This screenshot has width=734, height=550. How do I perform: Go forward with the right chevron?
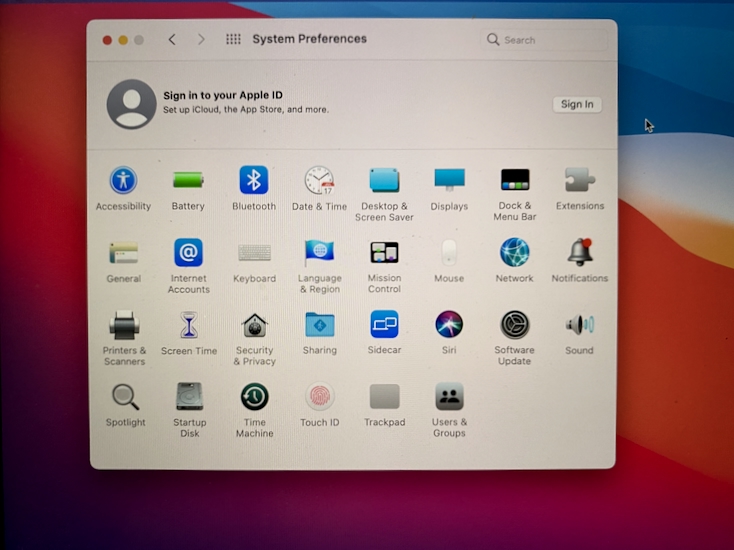(201, 39)
